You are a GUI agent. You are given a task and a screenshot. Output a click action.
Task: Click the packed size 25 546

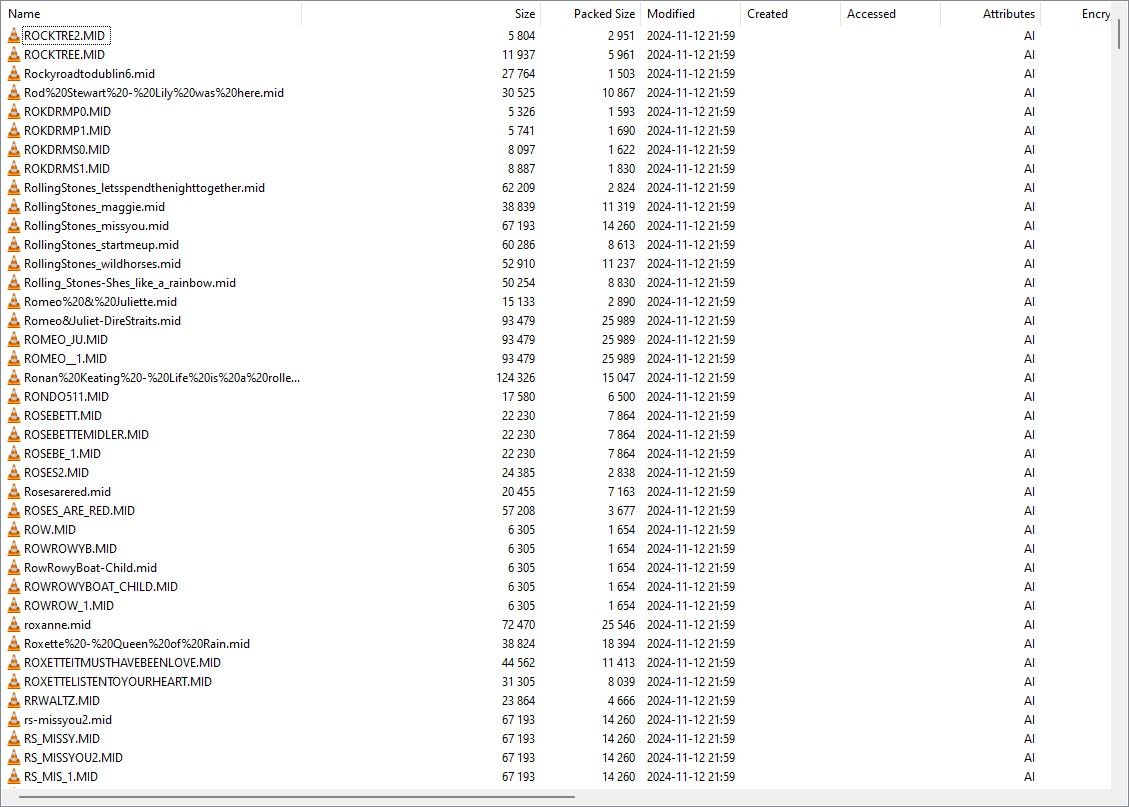point(619,625)
